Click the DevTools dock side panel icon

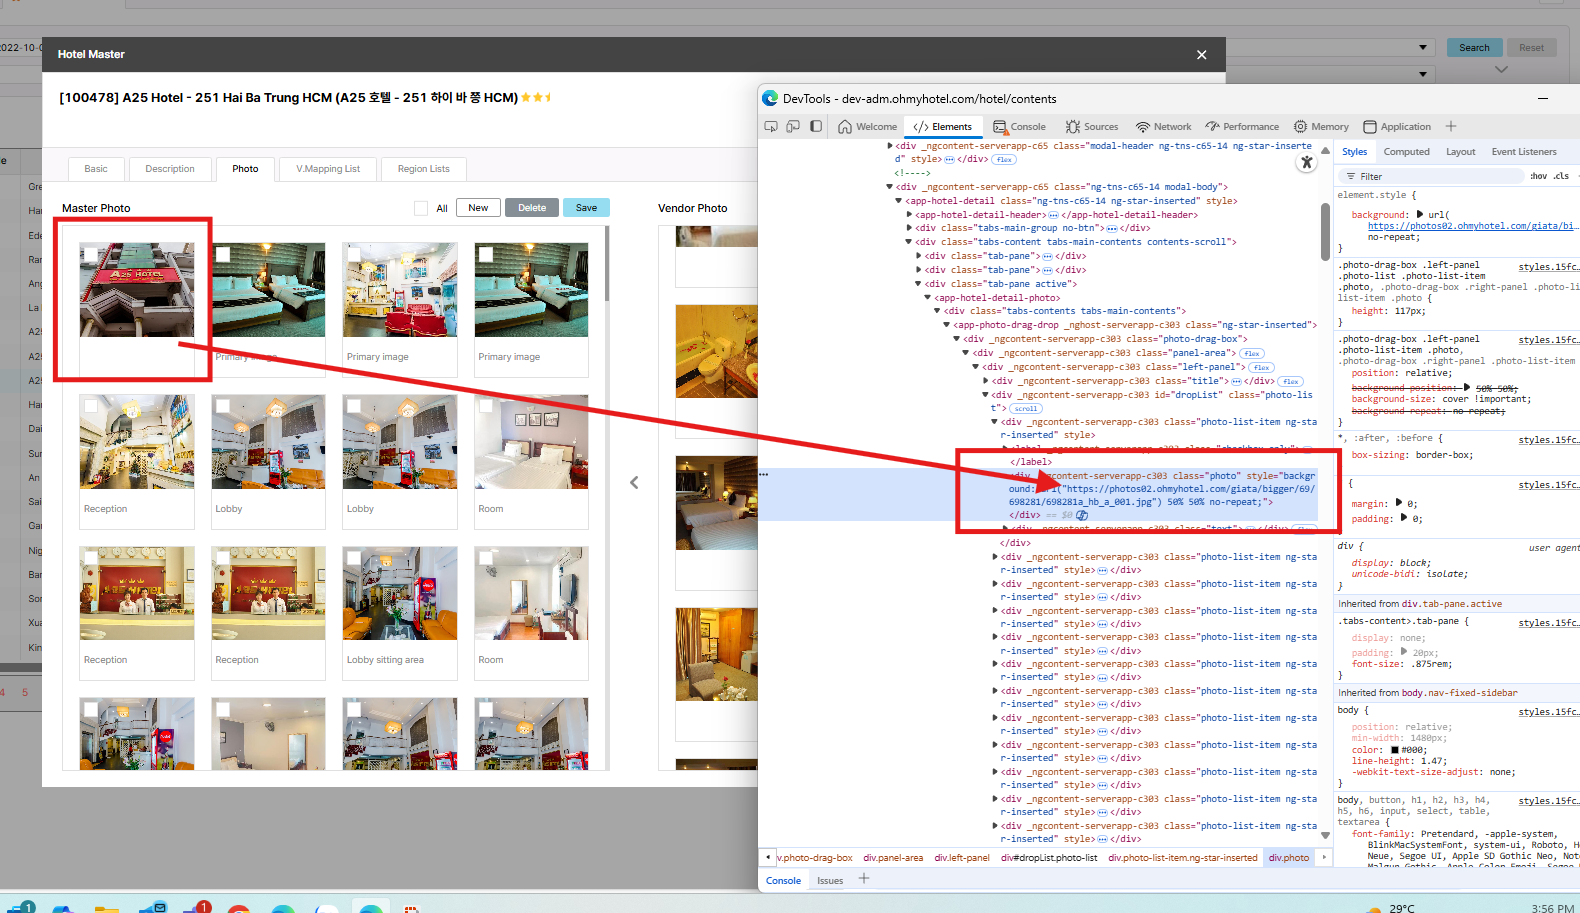pos(816,127)
